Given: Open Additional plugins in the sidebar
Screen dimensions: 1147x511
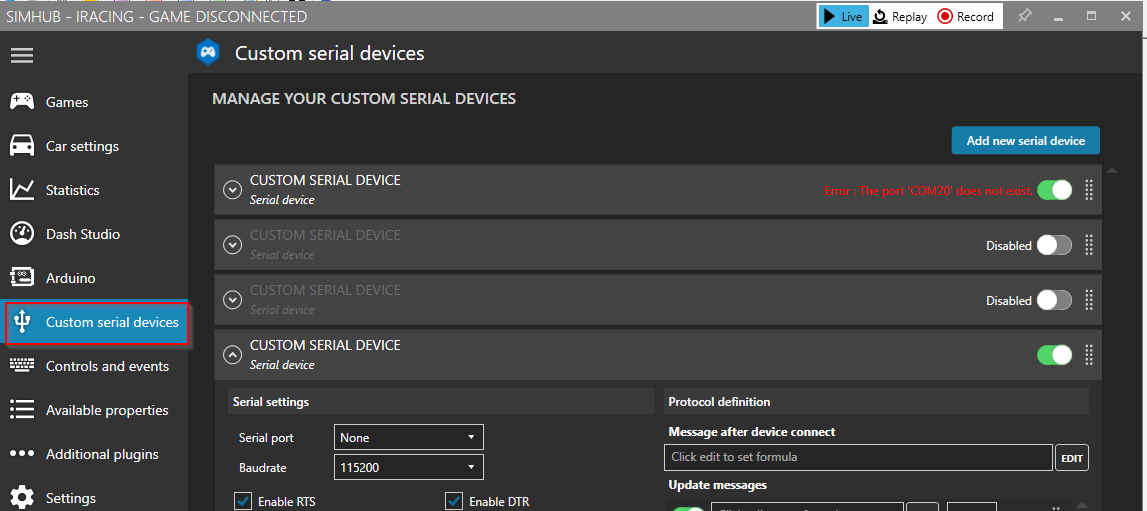Looking at the screenshot, I should point(102,454).
